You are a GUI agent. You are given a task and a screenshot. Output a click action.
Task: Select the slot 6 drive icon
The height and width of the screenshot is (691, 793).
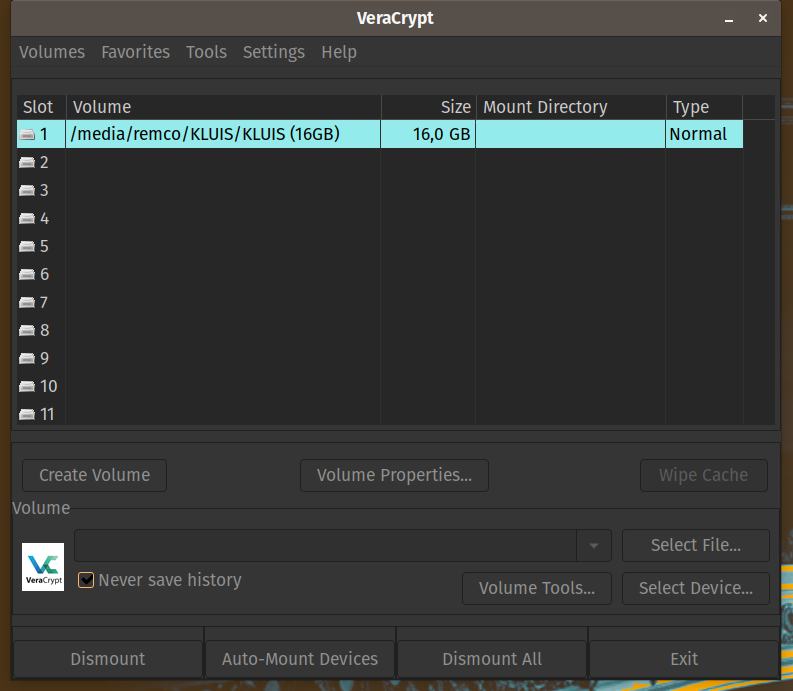[27, 274]
